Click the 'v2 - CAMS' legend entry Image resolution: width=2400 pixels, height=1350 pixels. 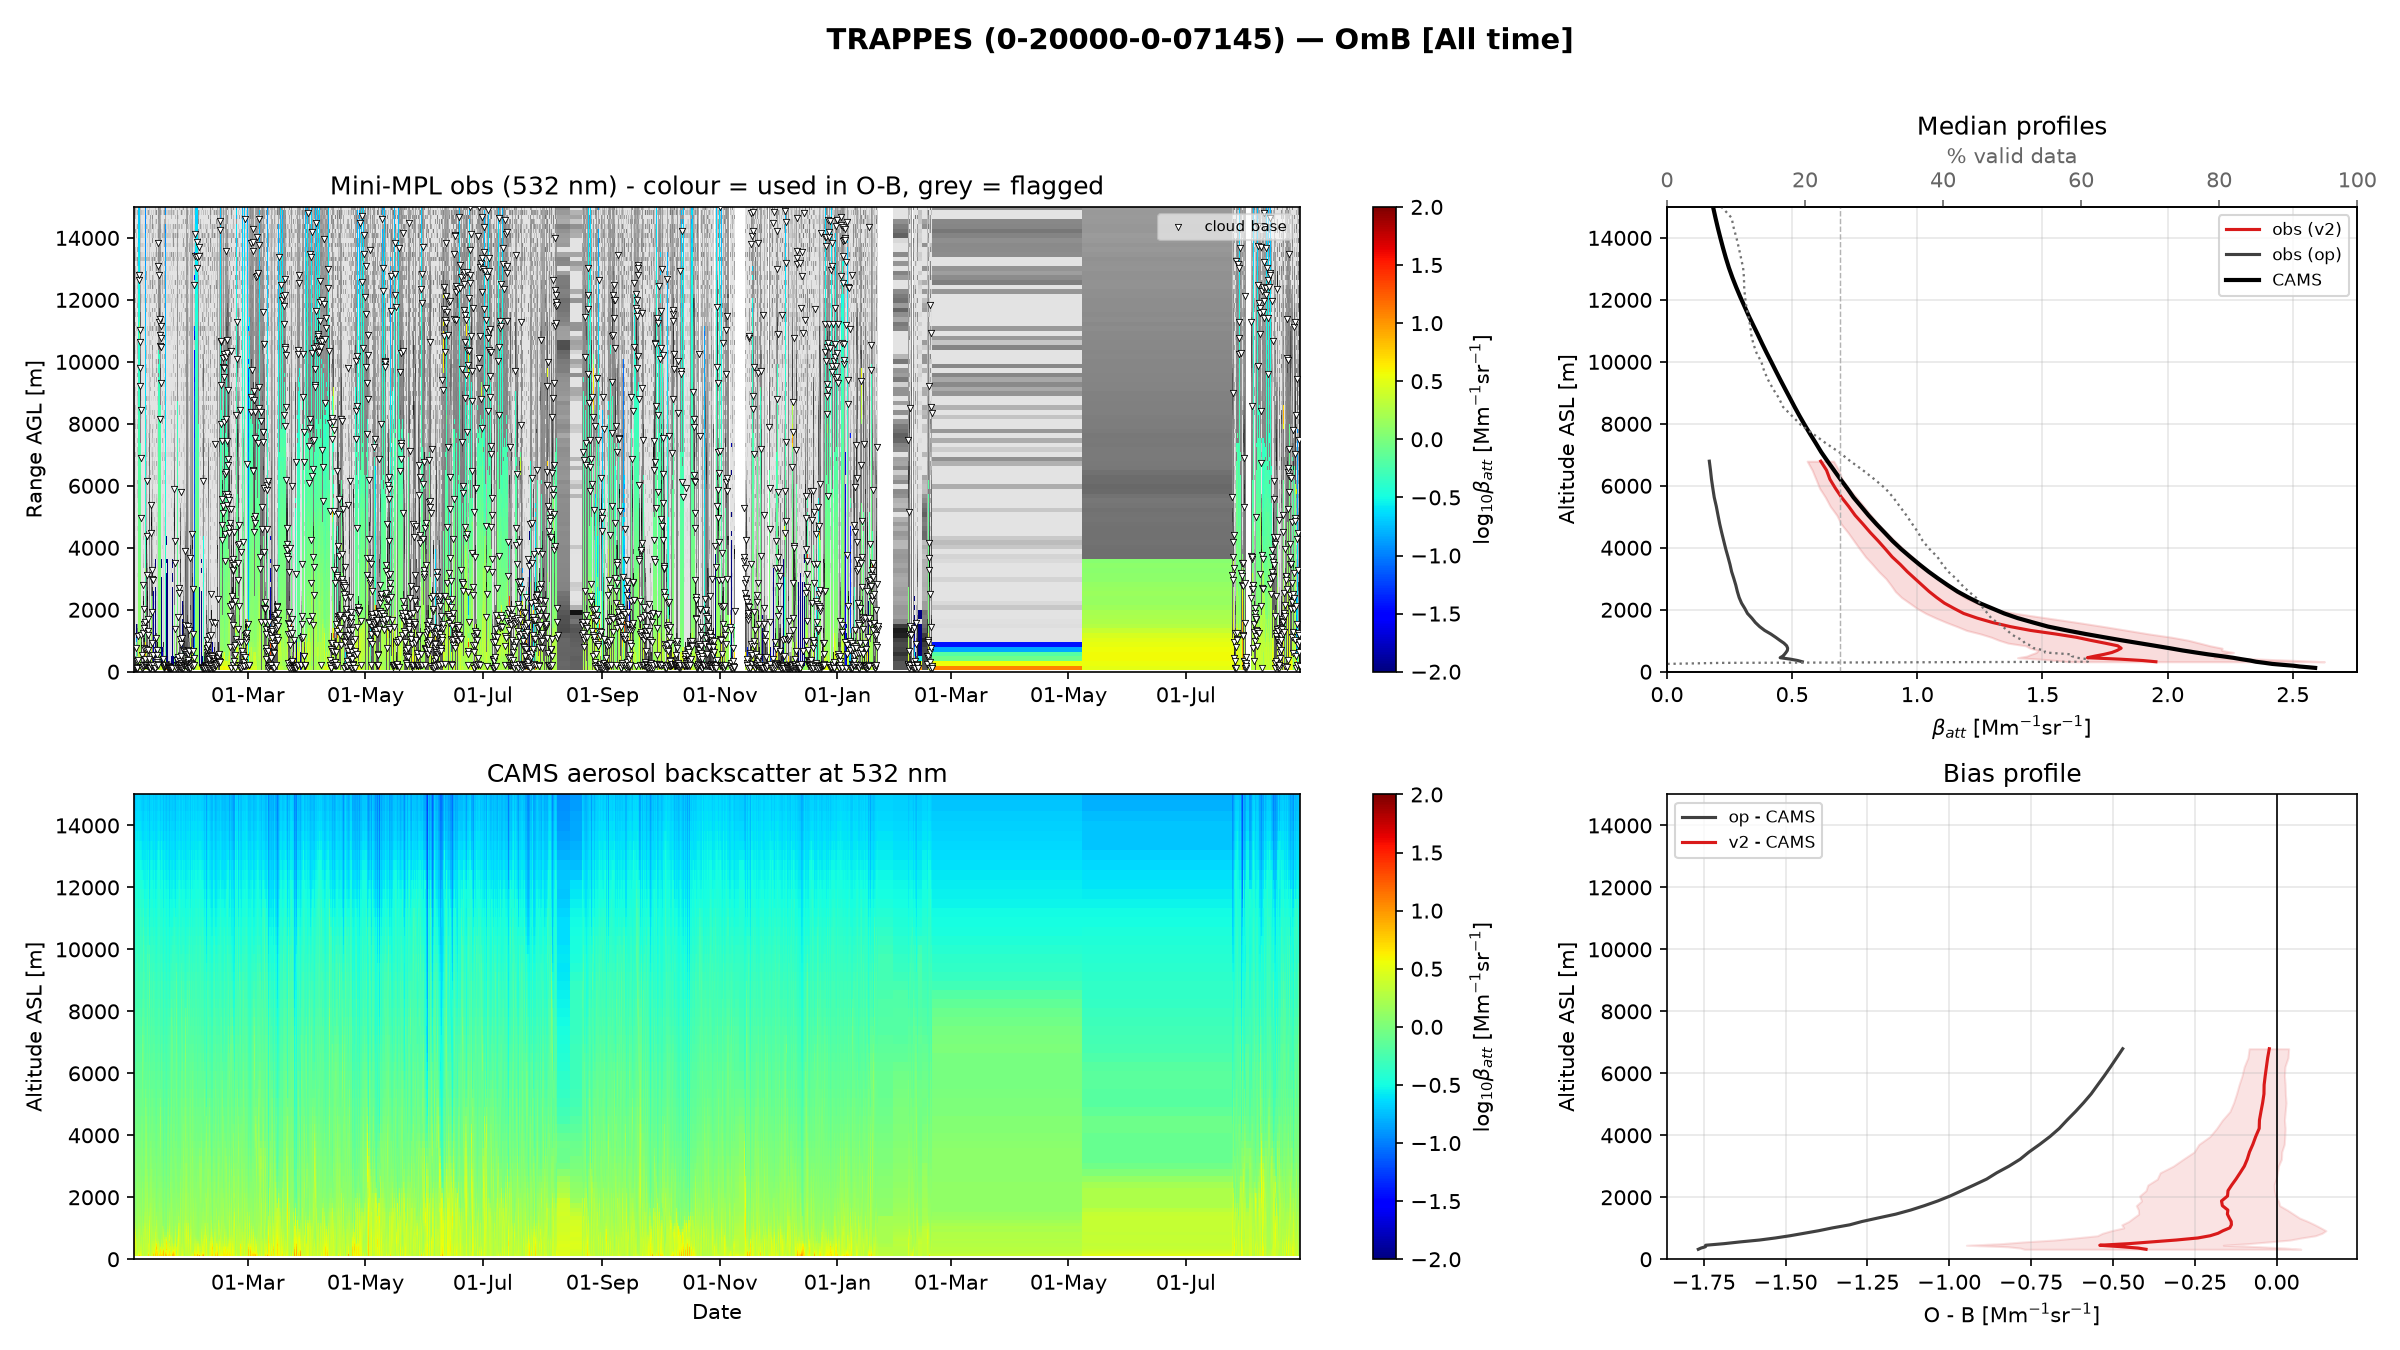click(x=1748, y=842)
